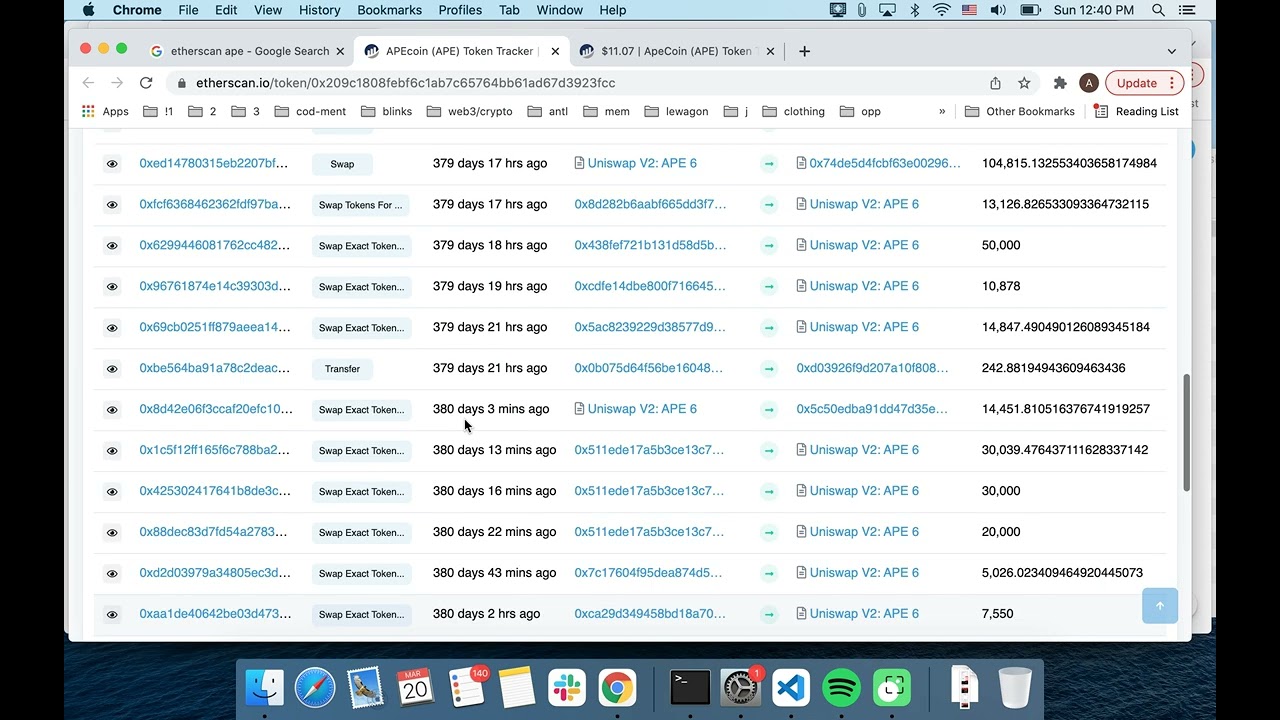Image resolution: width=1280 pixels, height=720 pixels.
Task: Open recipient address 0x74de5d4fcbf63e00296
Action: point(885,163)
